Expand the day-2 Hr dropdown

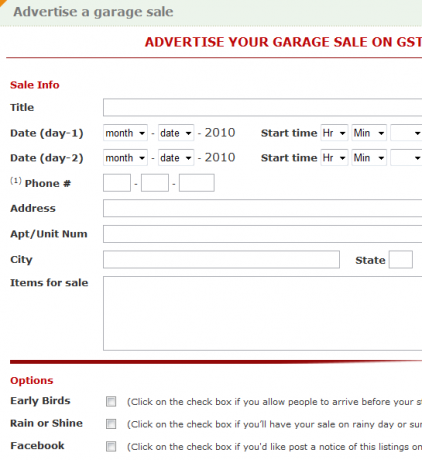[x=334, y=157]
